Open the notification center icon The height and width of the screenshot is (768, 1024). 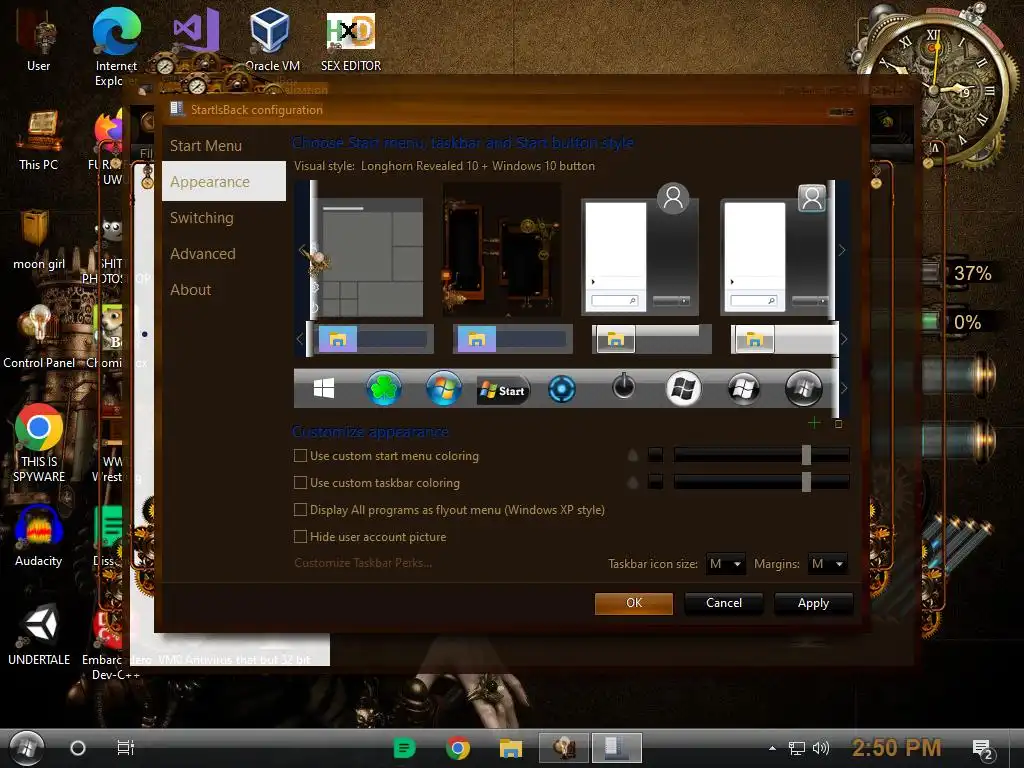pyautogui.click(x=983, y=750)
